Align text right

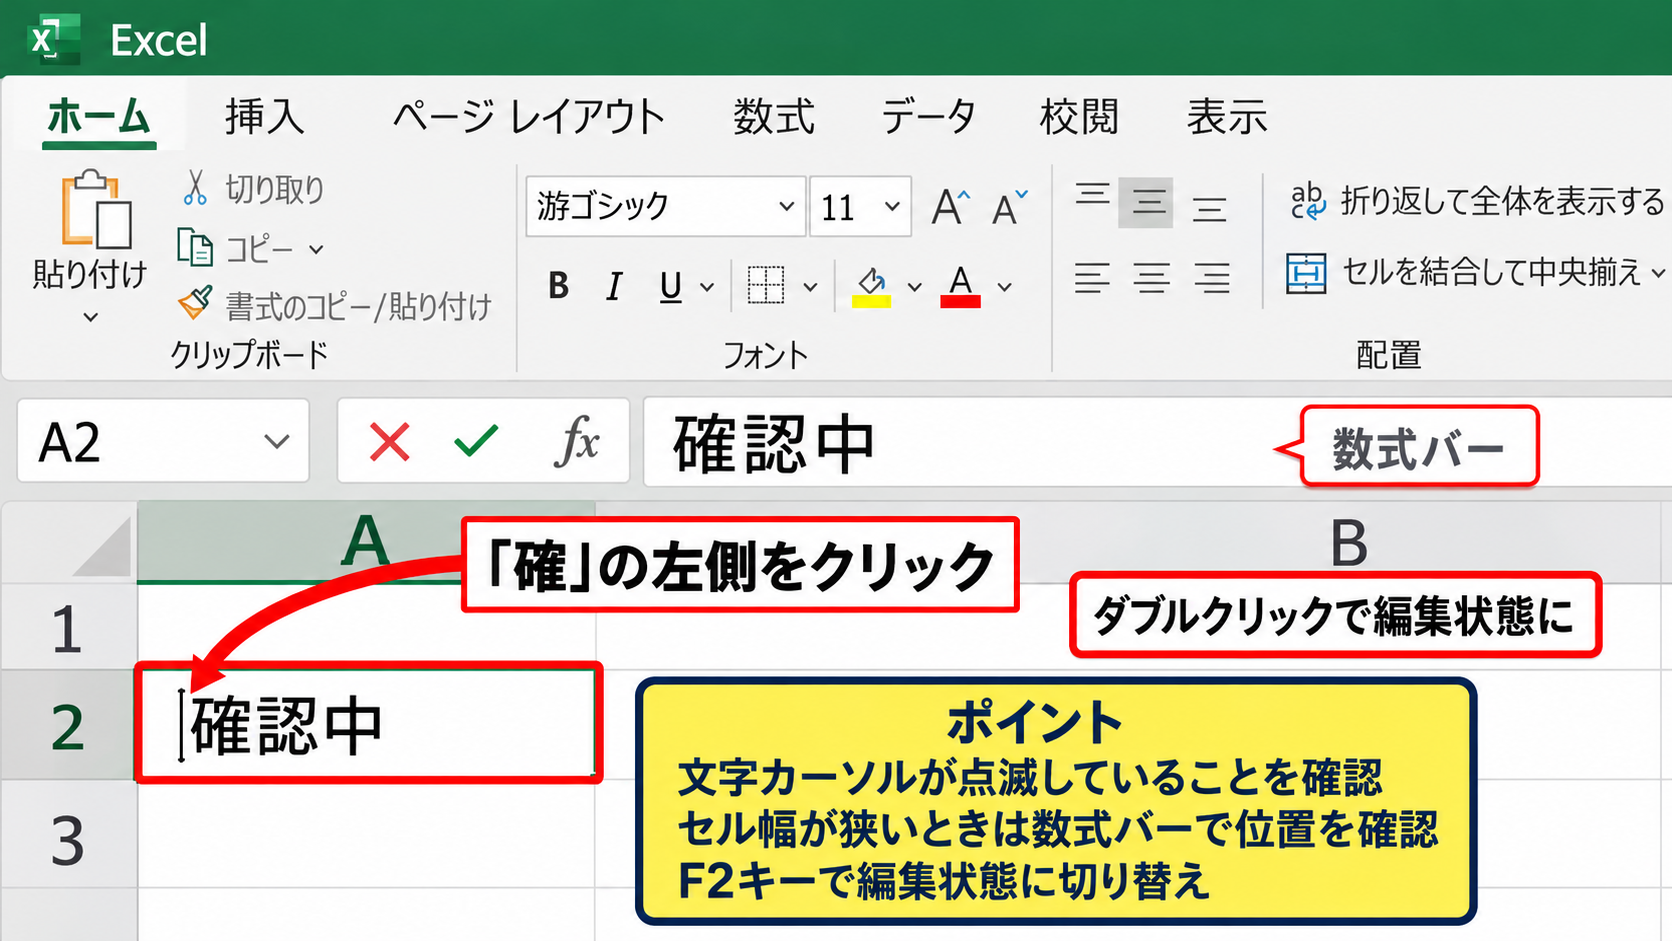tap(1211, 277)
